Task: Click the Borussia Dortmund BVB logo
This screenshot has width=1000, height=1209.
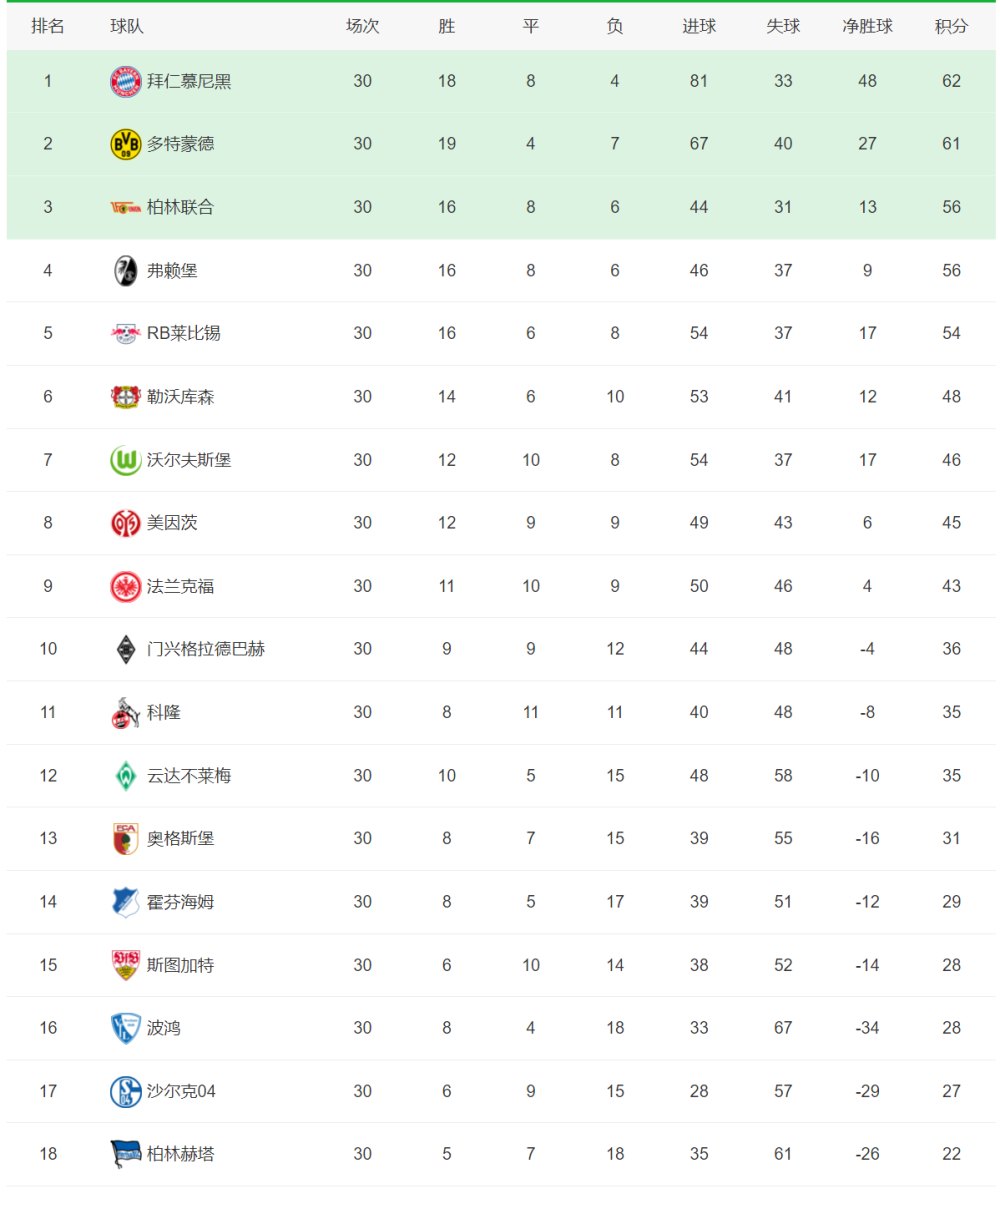Action: [x=125, y=144]
